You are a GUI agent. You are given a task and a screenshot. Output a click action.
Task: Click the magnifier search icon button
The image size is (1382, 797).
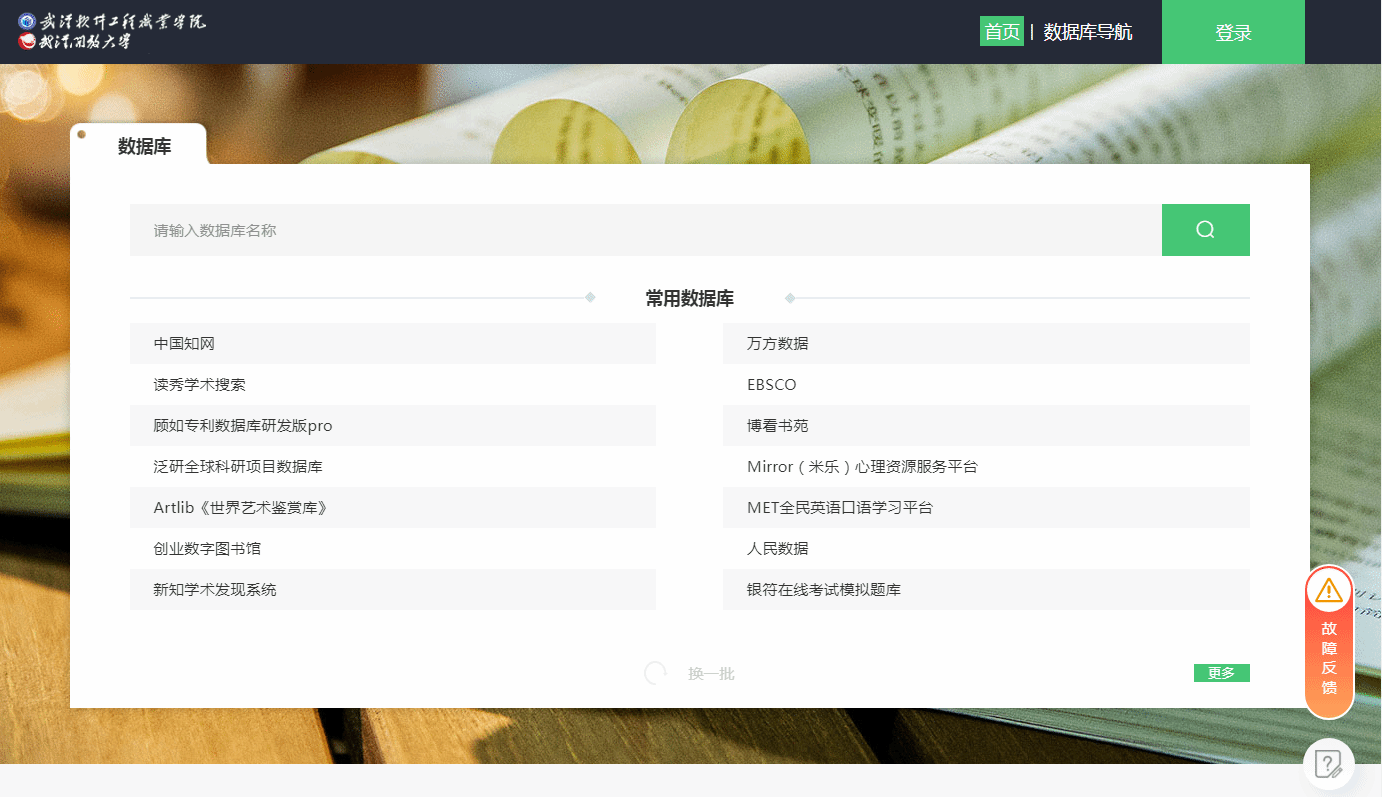coord(1205,230)
